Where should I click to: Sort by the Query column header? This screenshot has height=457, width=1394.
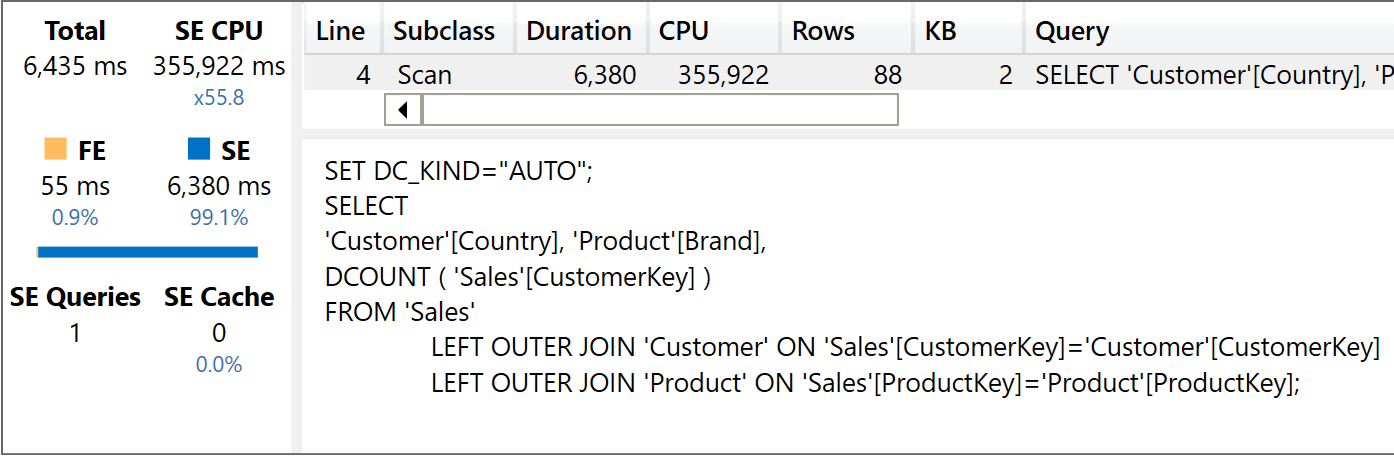tap(1208, 31)
